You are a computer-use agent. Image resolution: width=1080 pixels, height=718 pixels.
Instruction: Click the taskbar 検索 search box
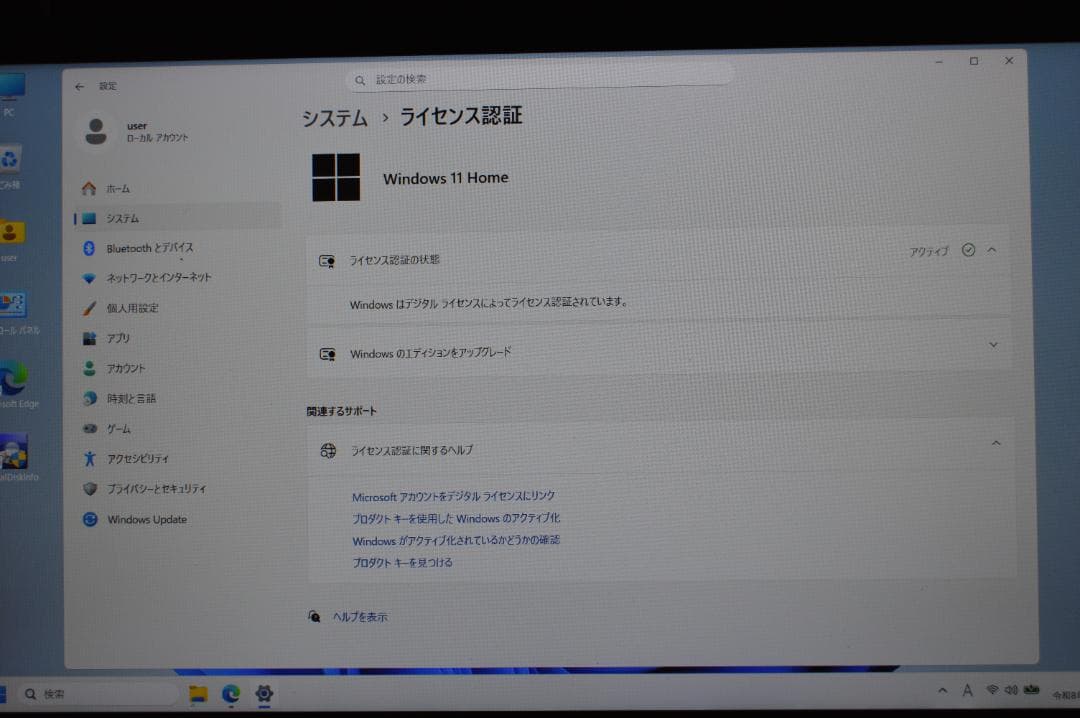click(x=98, y=695)
